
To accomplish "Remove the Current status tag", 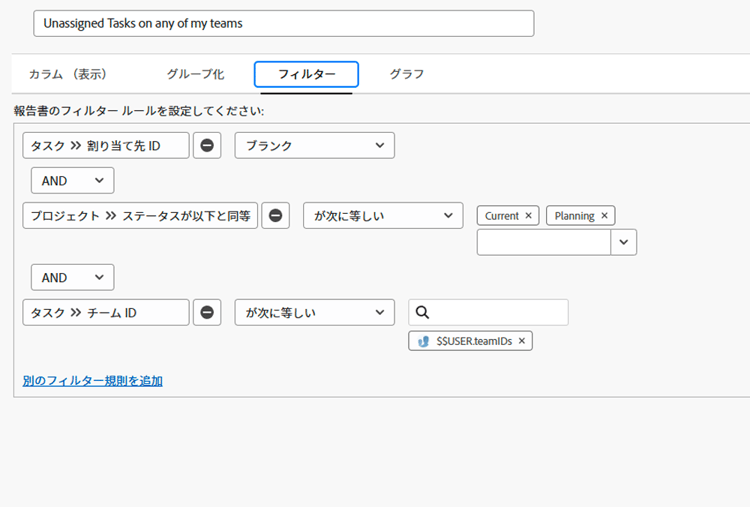I will click(528, 216).
